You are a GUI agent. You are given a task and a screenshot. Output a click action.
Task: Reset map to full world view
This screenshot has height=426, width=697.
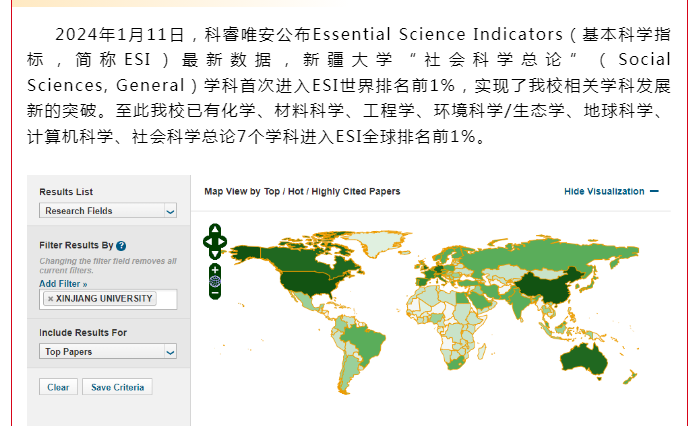[215, 281]
